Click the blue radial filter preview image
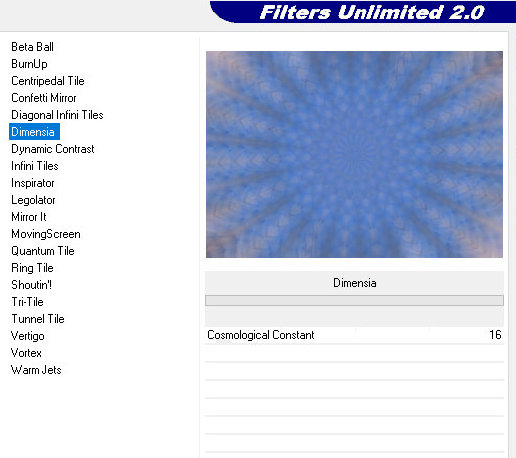Viewport: 516px width, 458px height. (354, 154)
